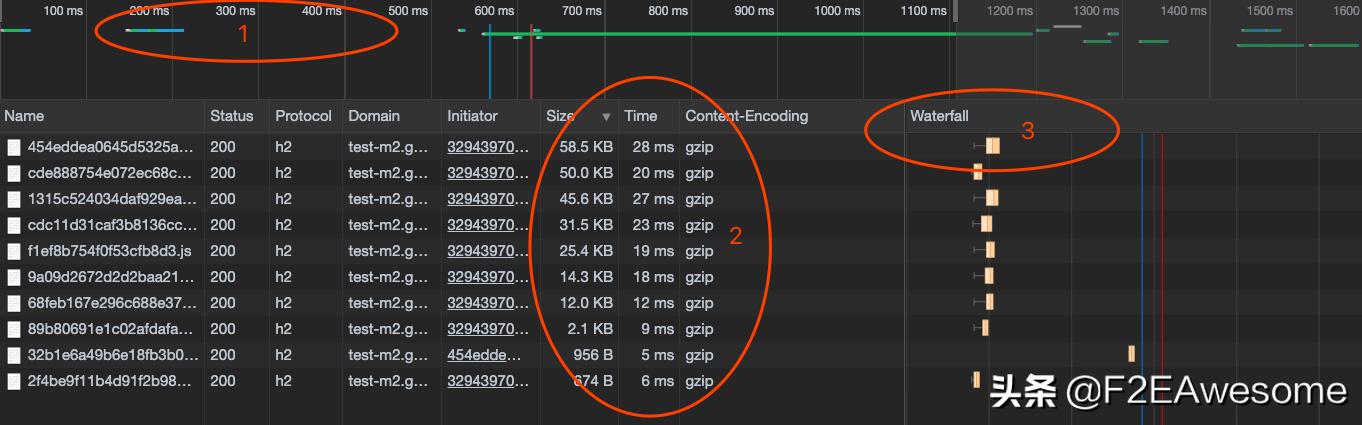
Task: Toggle sort order using the Size column arrow
Action: coord(606,117)
